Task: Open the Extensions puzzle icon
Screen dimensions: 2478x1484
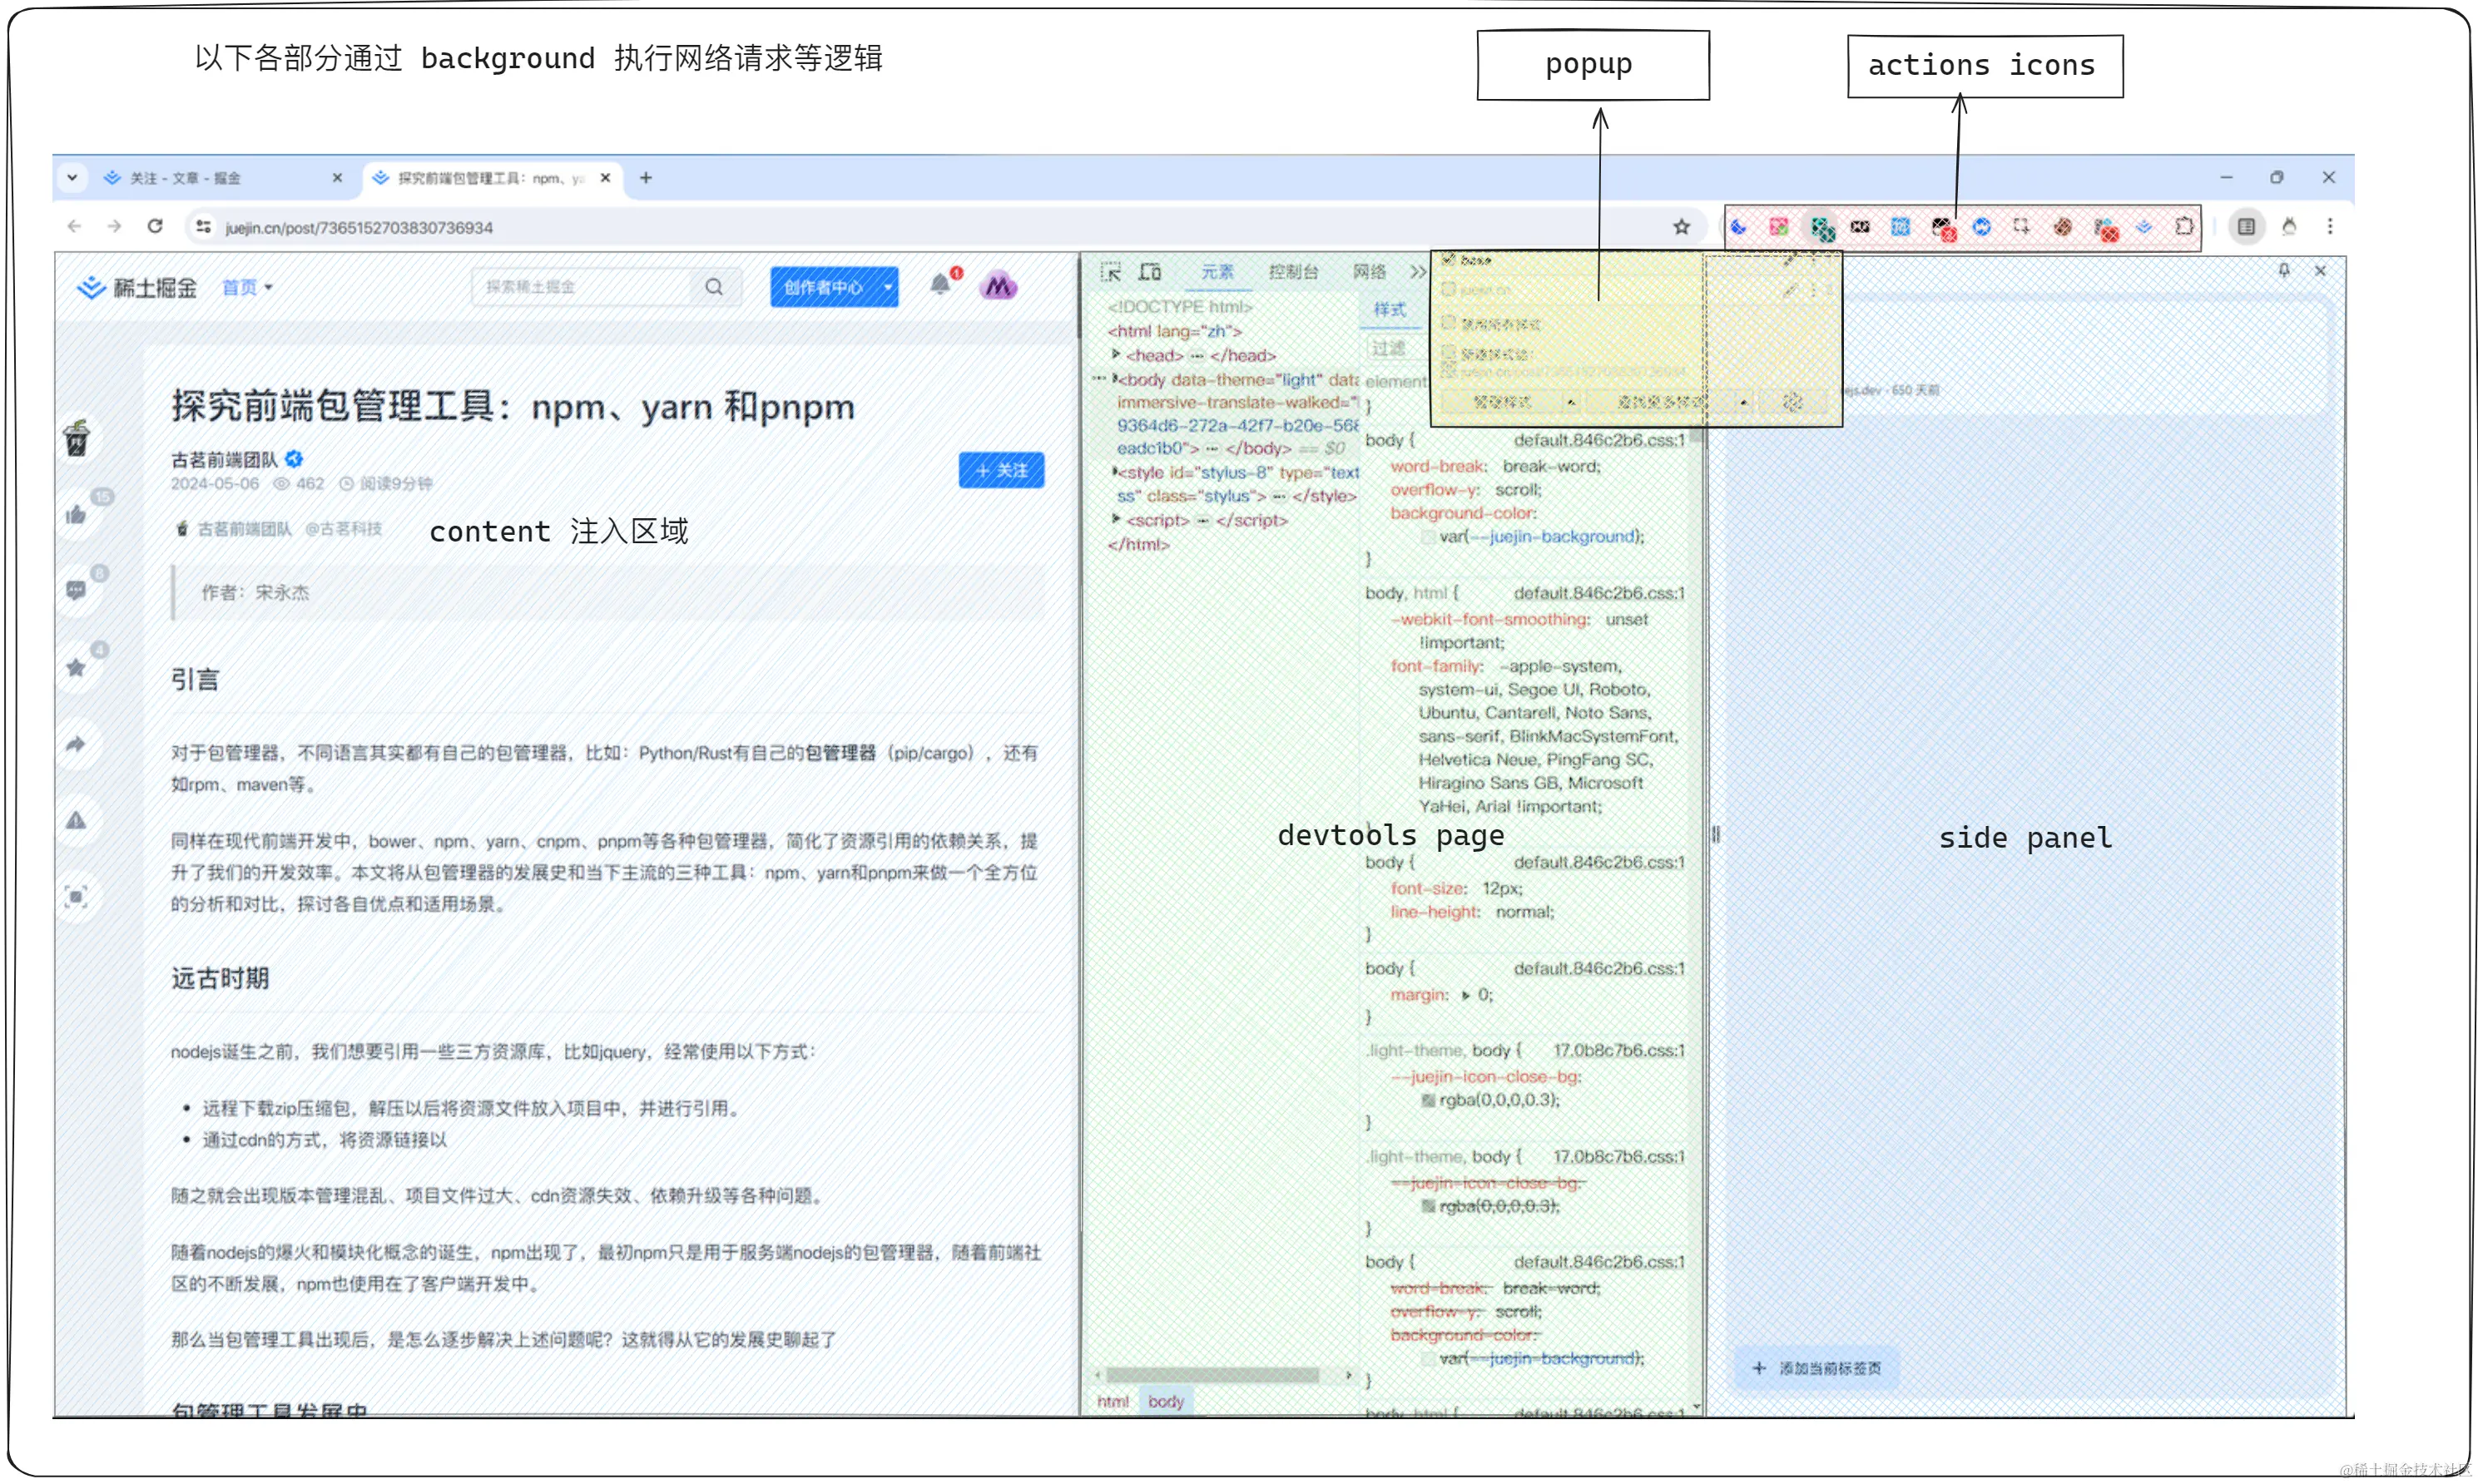Action: 2183,227
